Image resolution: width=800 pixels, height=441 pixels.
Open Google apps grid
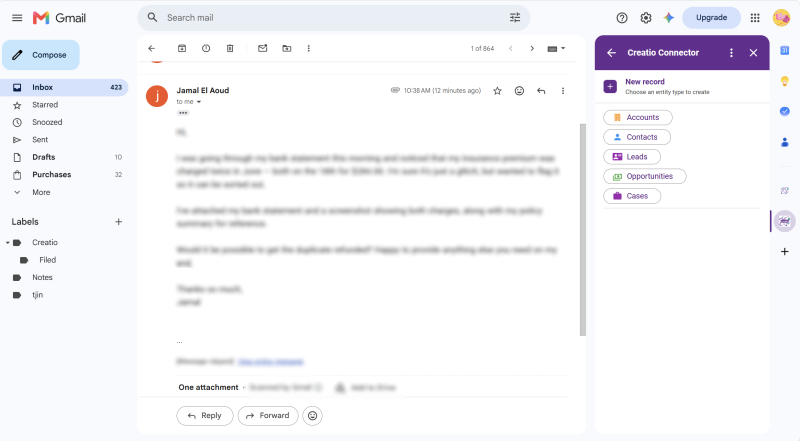click(755, 18)
